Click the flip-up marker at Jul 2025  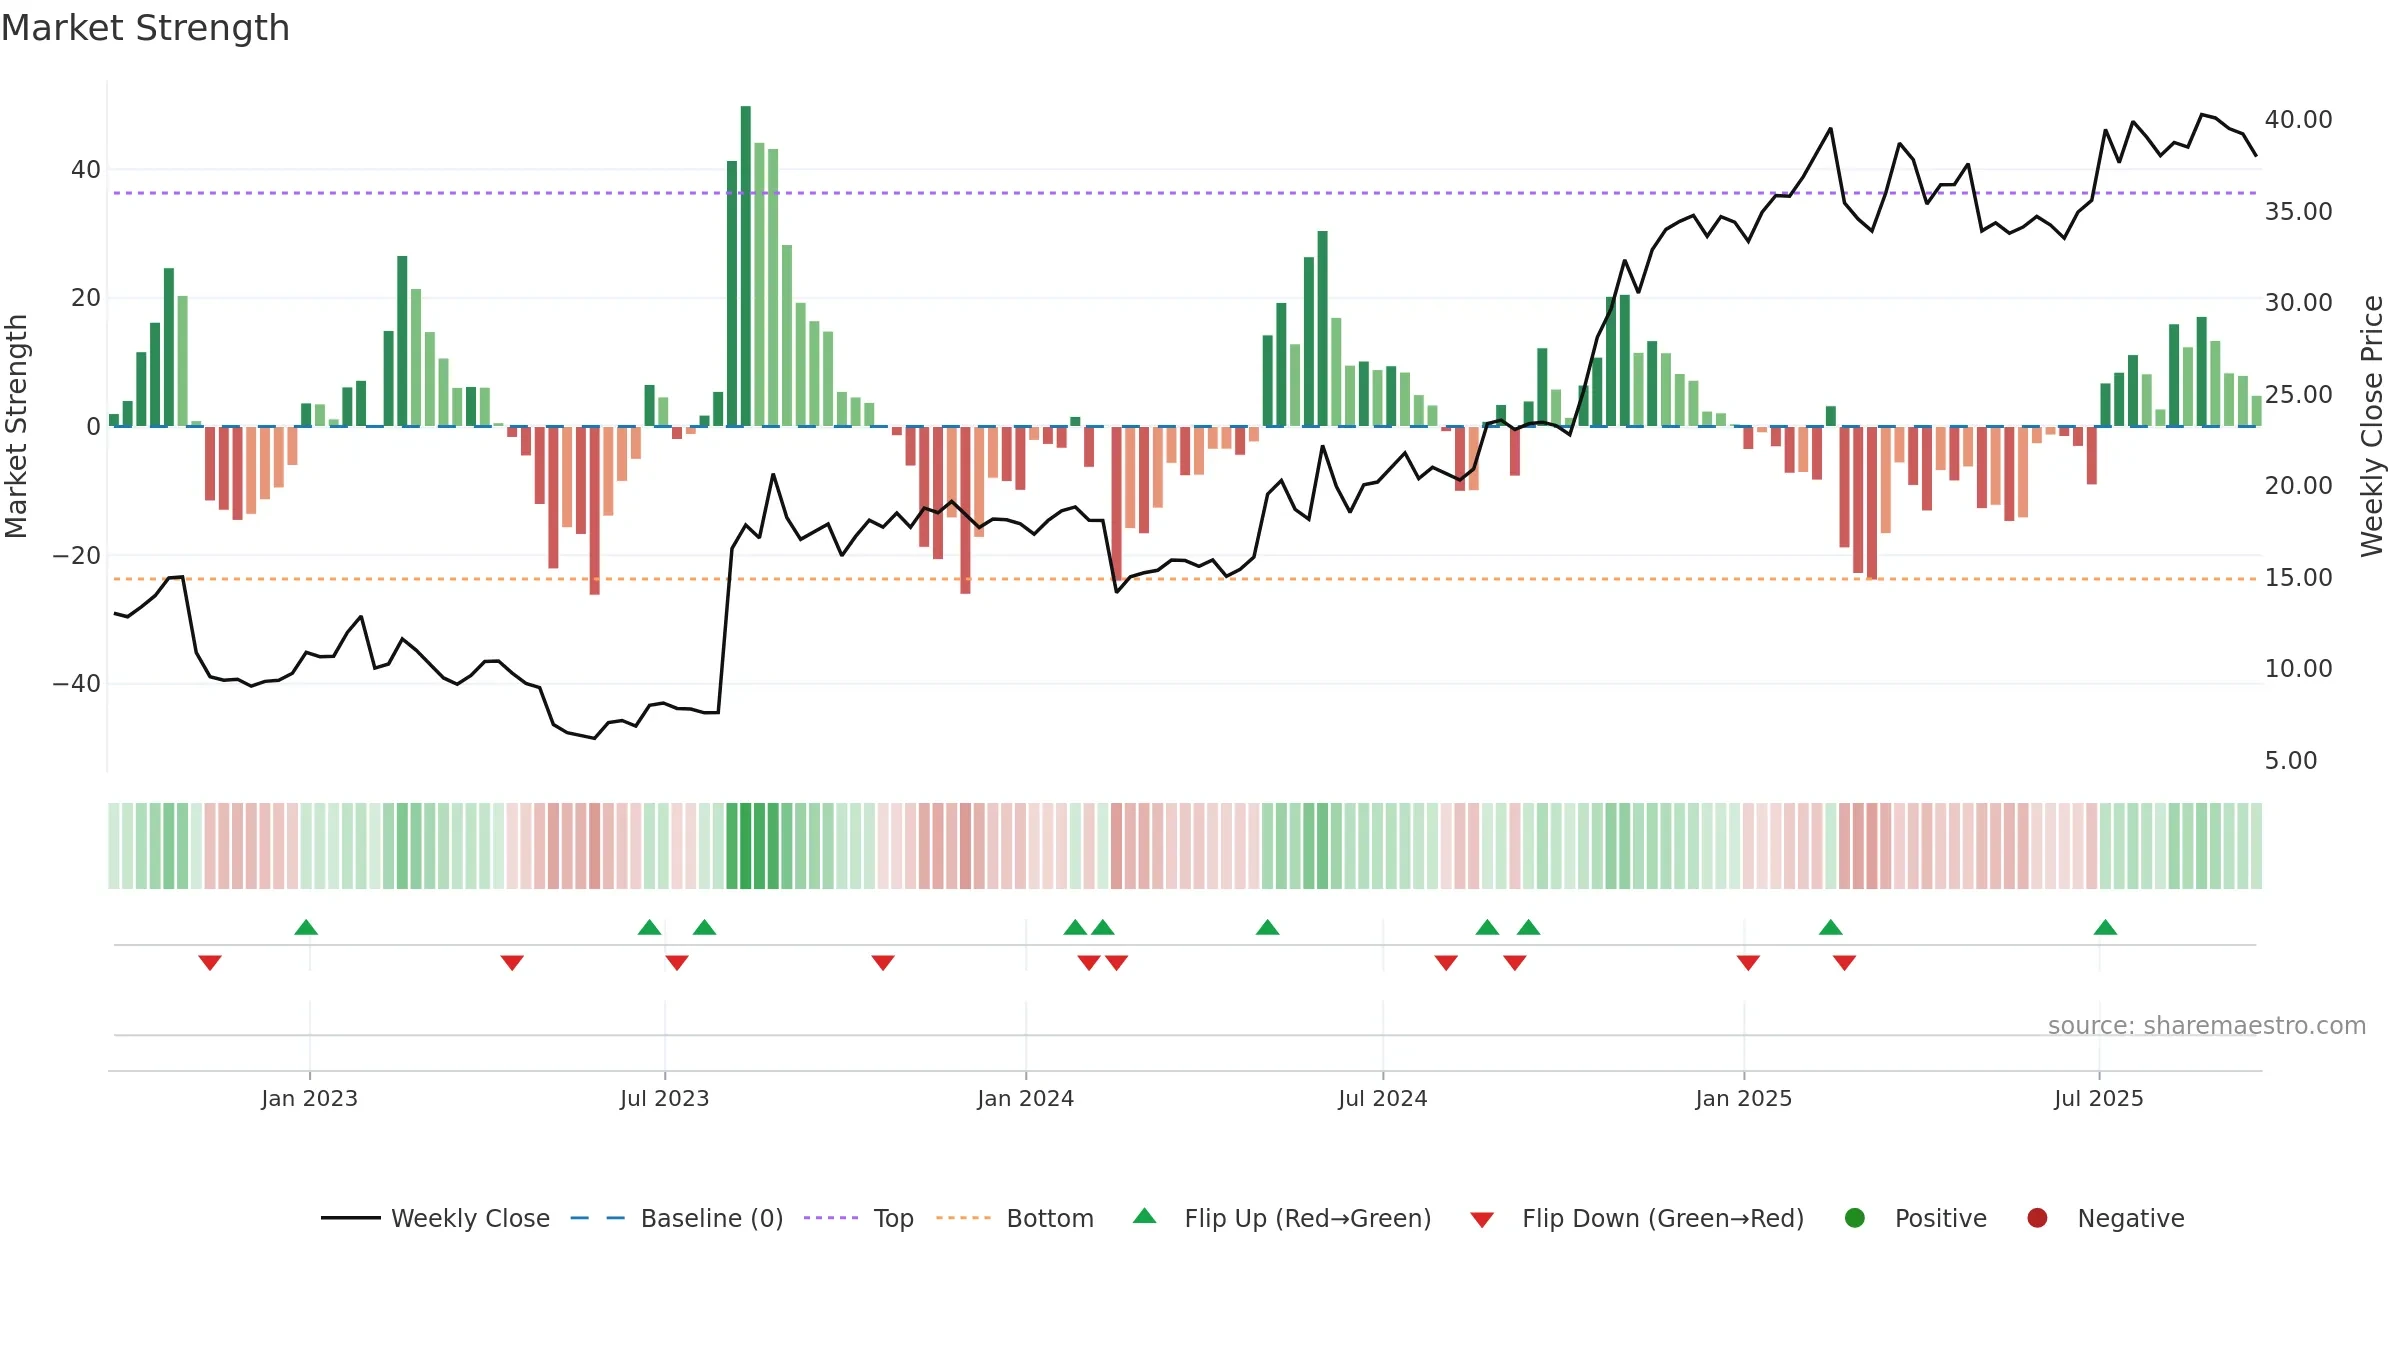(2105, 927)
